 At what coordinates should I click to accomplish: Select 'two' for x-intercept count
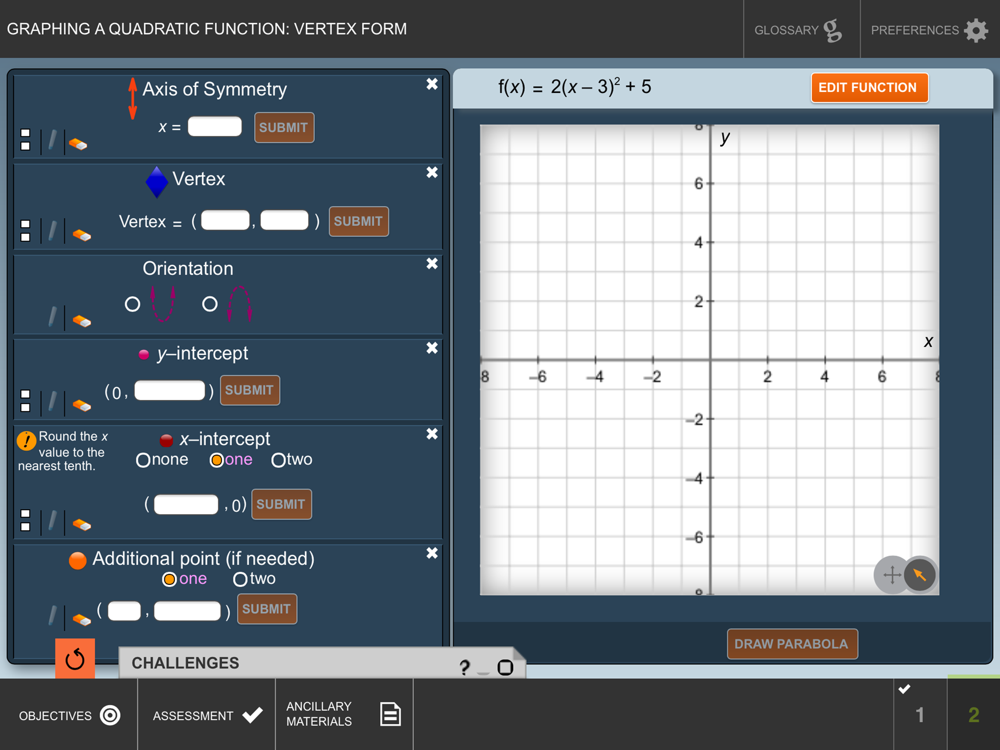click(x=278, y=460)
